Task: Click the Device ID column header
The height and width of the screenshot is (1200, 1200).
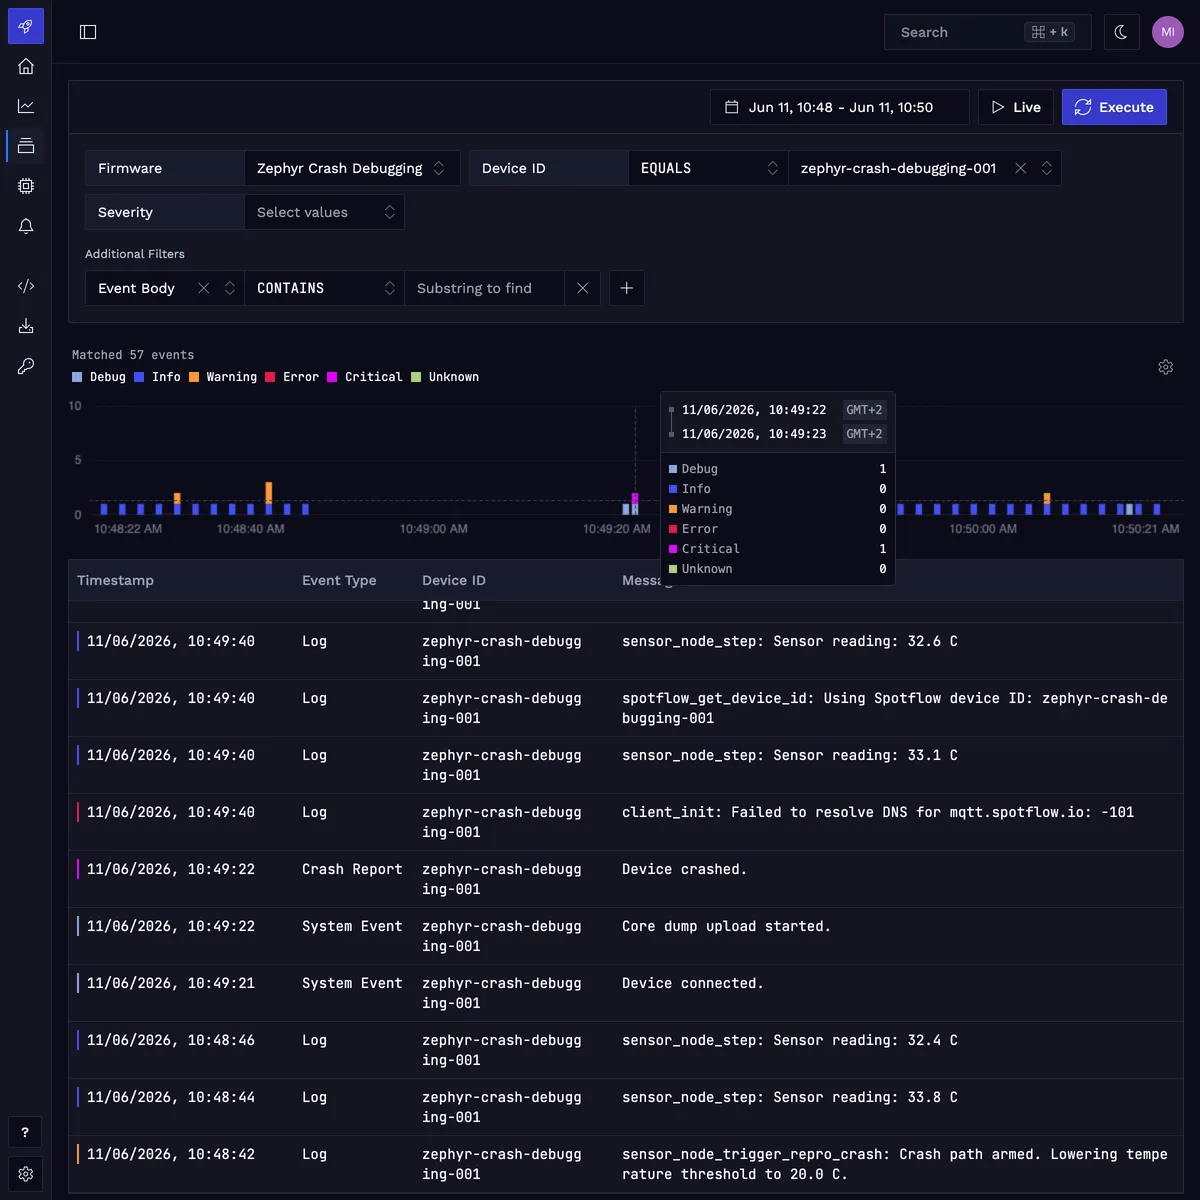Action: pos(454,580)
